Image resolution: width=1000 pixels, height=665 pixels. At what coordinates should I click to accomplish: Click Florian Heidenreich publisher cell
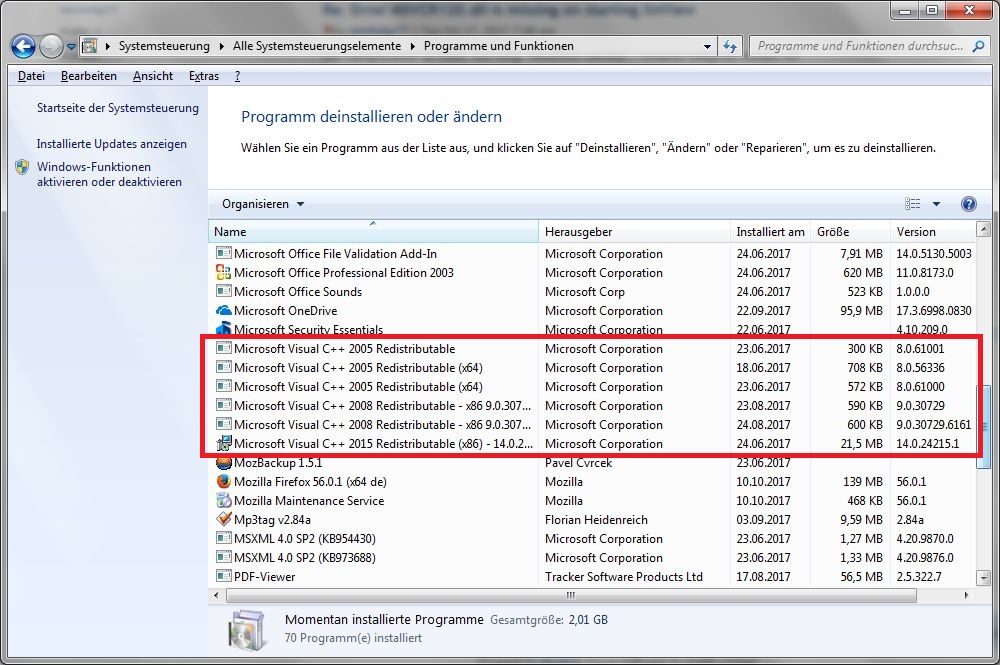(596, 520)
